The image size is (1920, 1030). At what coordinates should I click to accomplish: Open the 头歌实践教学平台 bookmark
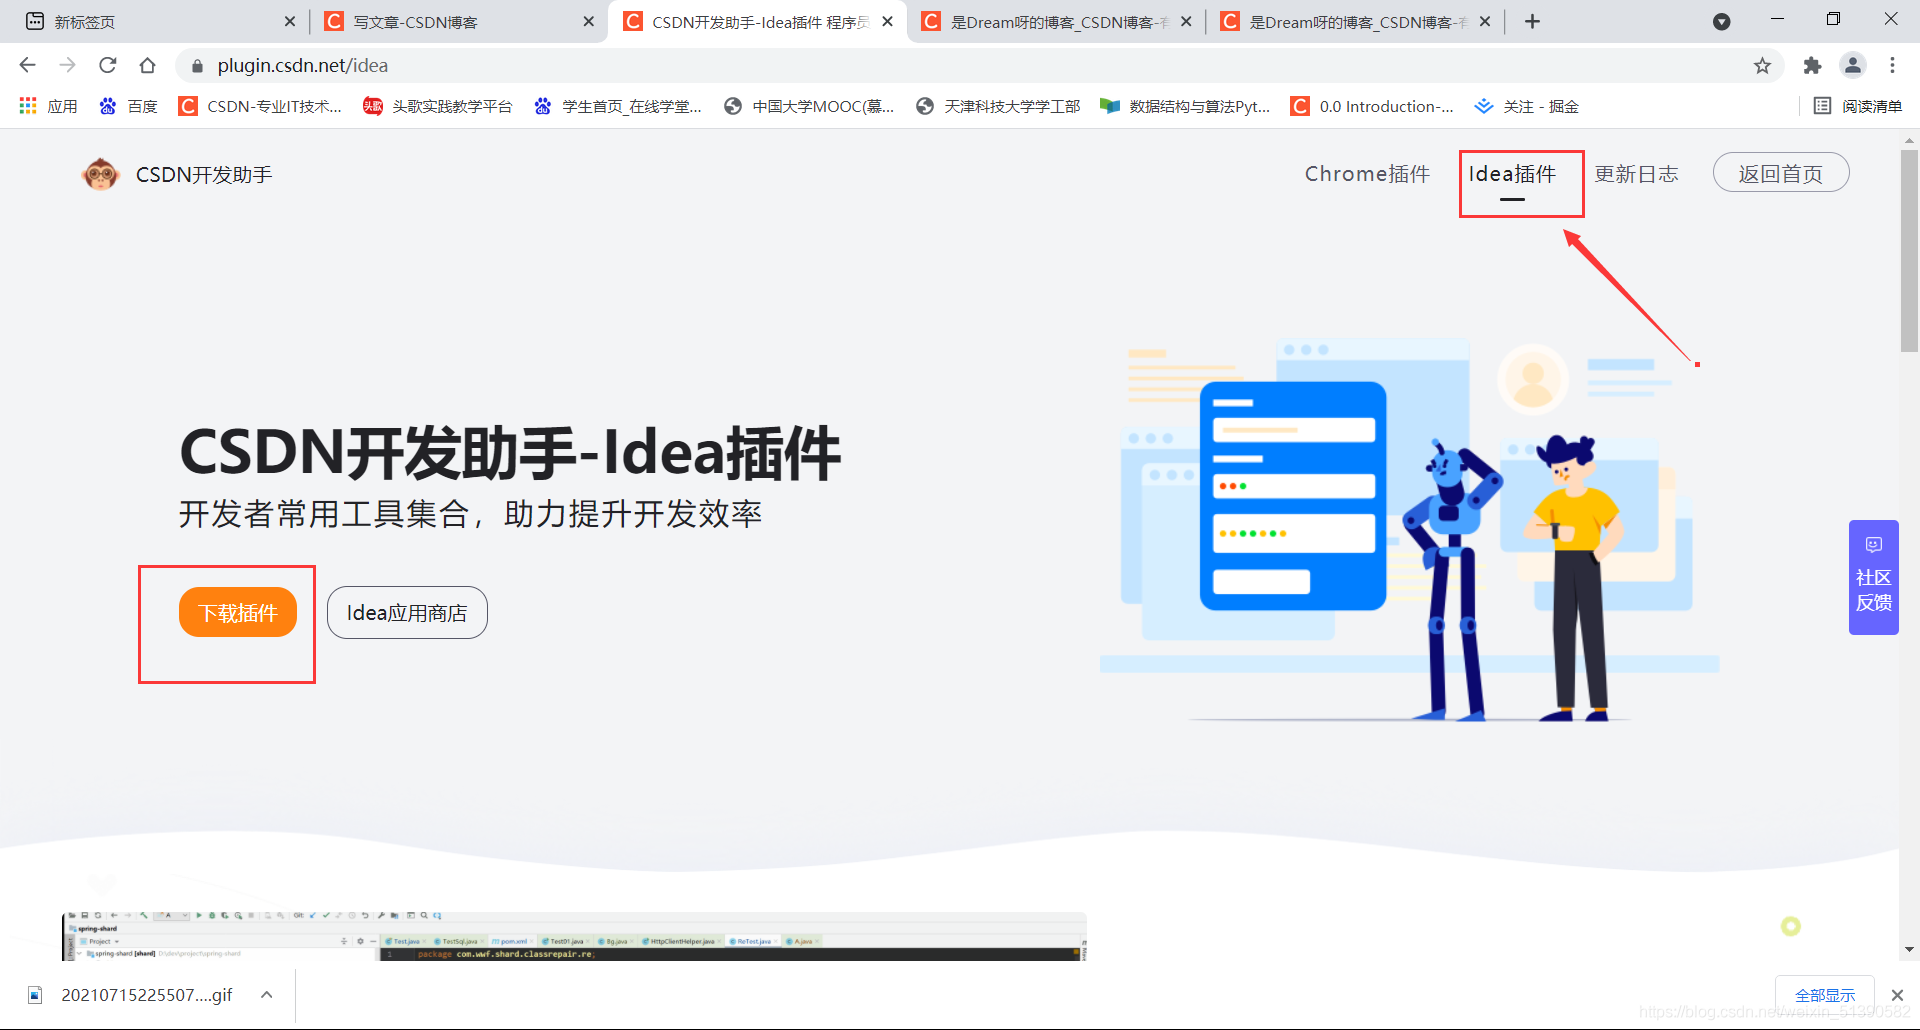click(437, 106)
